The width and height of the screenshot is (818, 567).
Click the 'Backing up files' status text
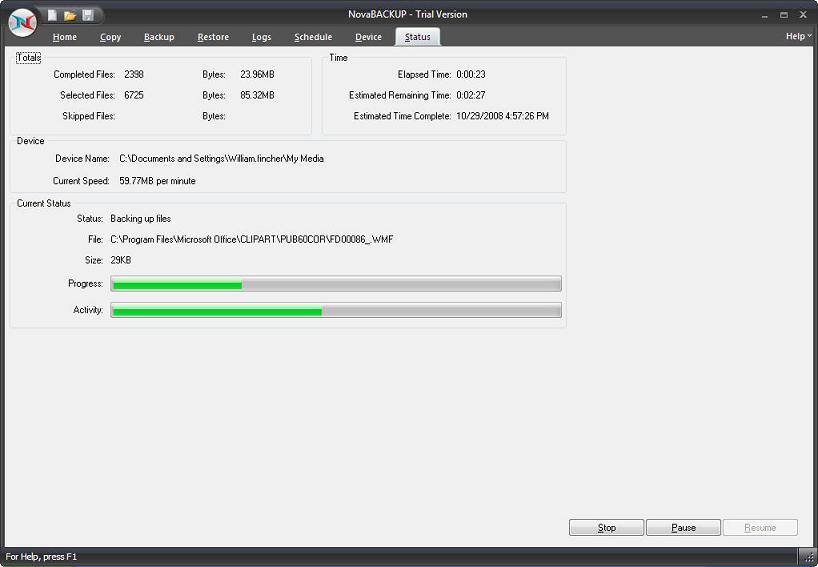(141, 219)
